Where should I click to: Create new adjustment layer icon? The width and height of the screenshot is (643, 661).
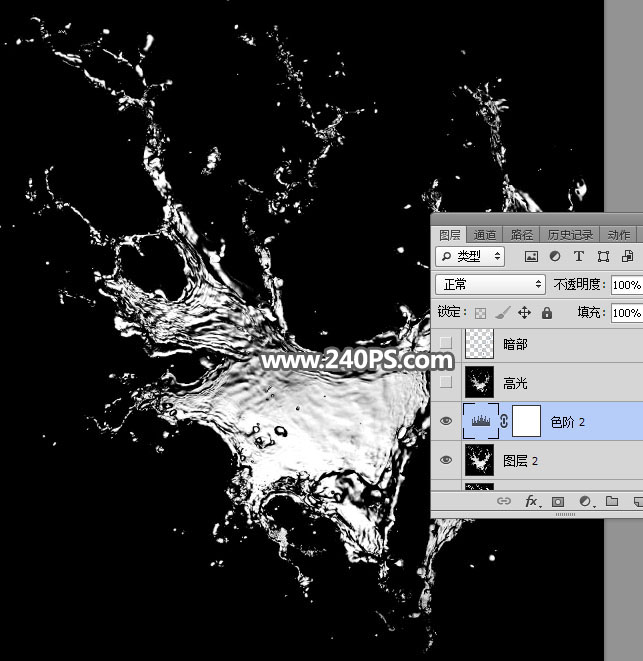(x=585, y=501)
